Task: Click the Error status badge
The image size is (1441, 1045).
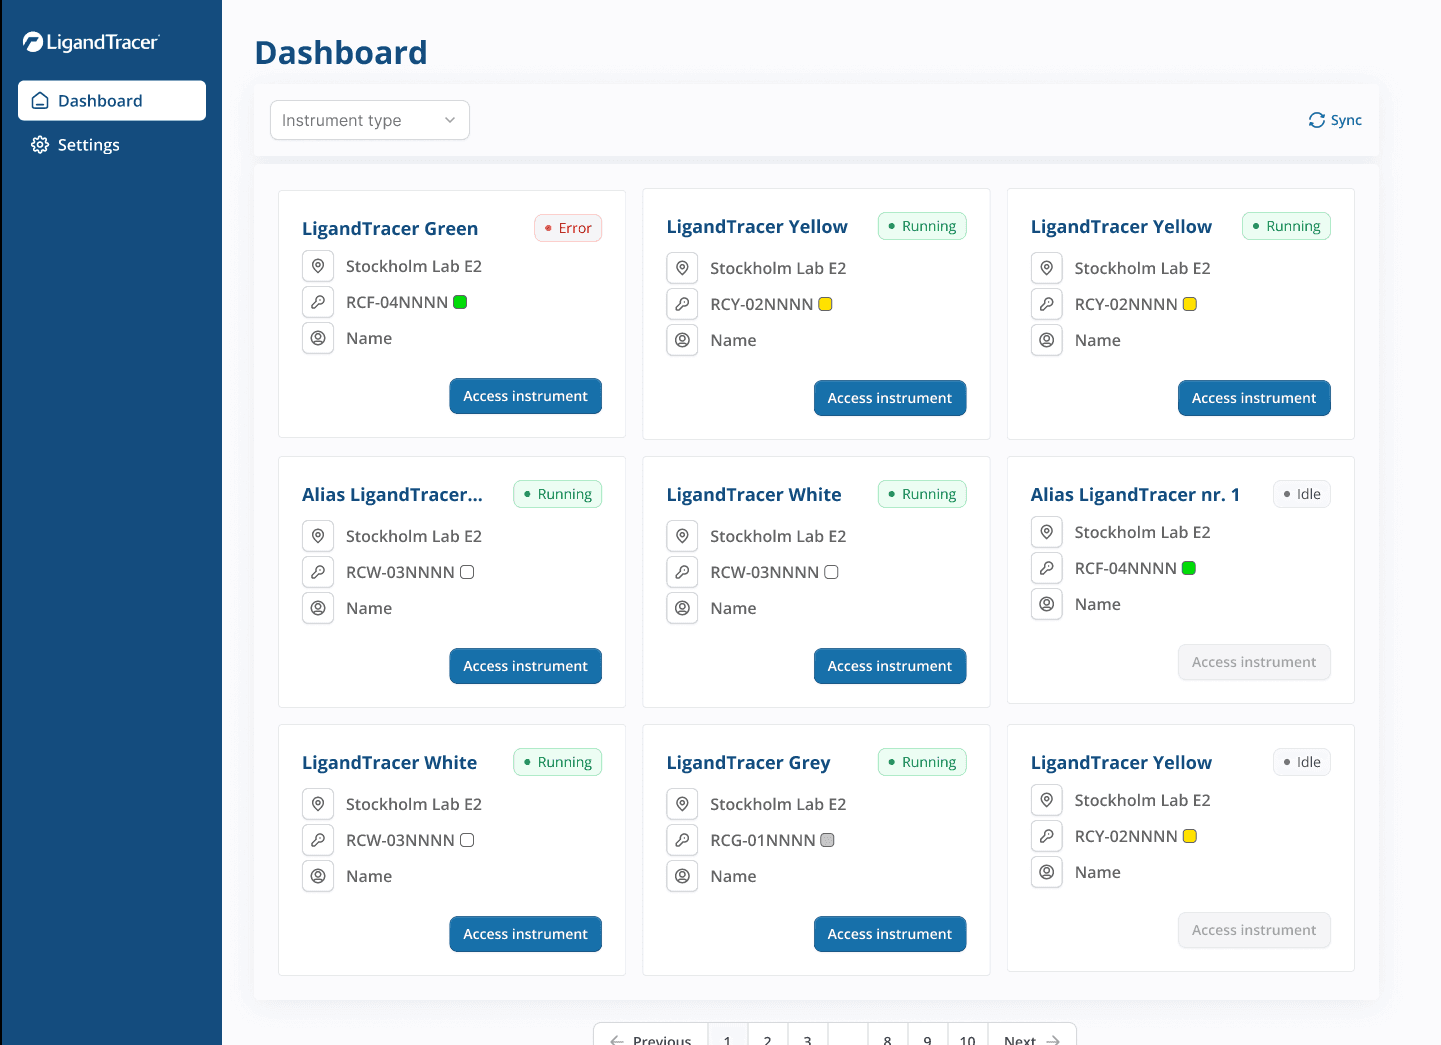Action: 567,228
